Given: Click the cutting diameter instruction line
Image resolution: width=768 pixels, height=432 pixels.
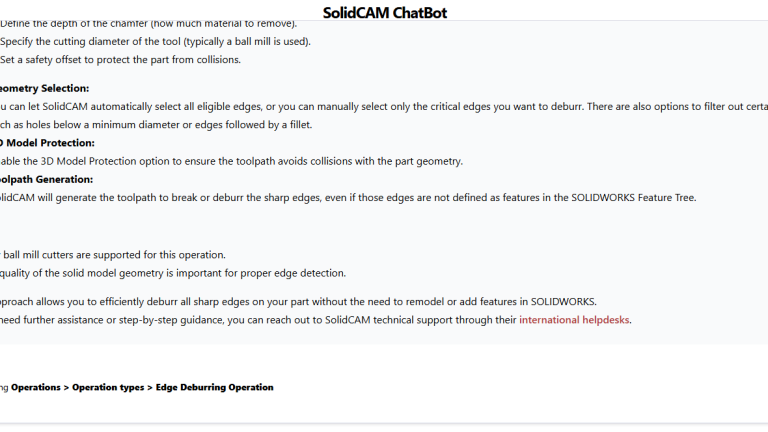Looking at the screenshot, I should point(155,42).
